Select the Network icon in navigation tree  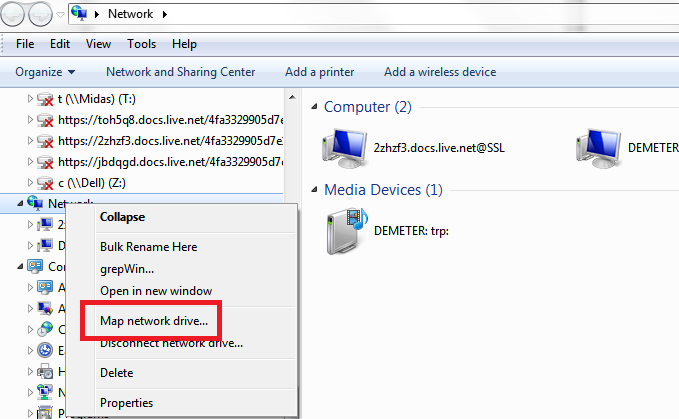point(36,204)
